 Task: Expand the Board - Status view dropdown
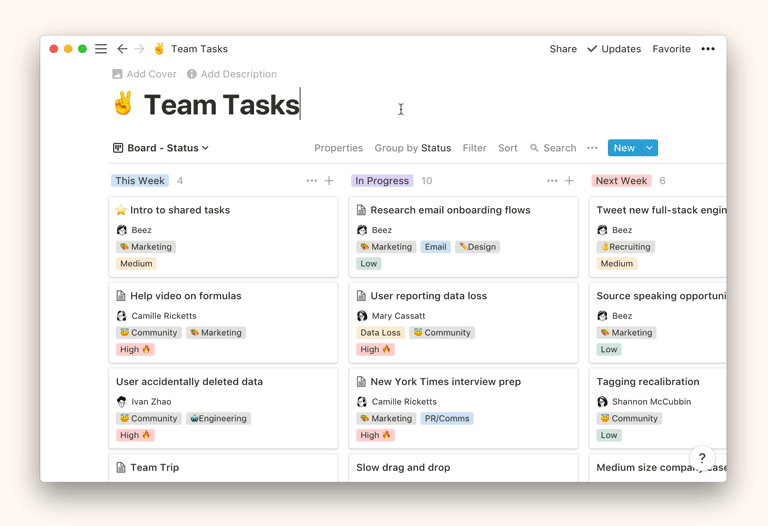tap(161, 148)
